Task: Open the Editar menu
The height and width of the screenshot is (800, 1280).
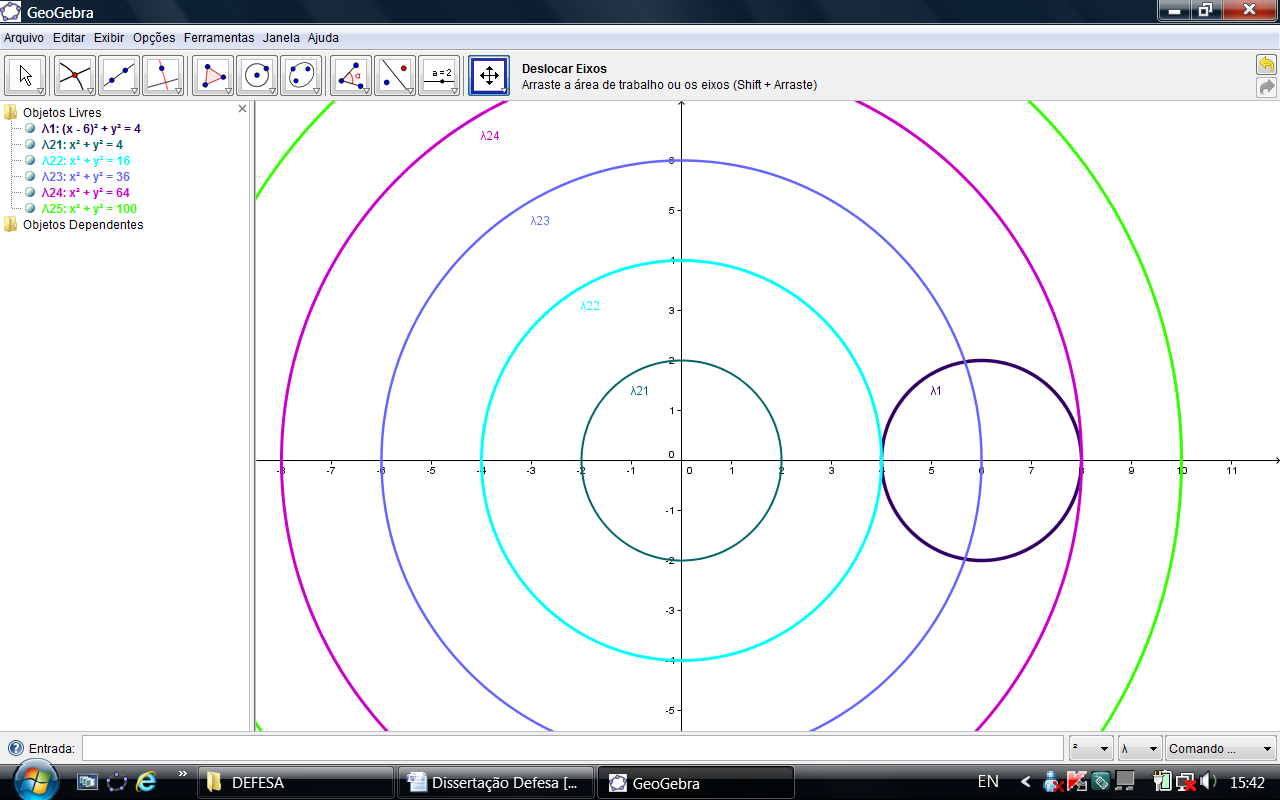Action: click(x=69, y=38)
